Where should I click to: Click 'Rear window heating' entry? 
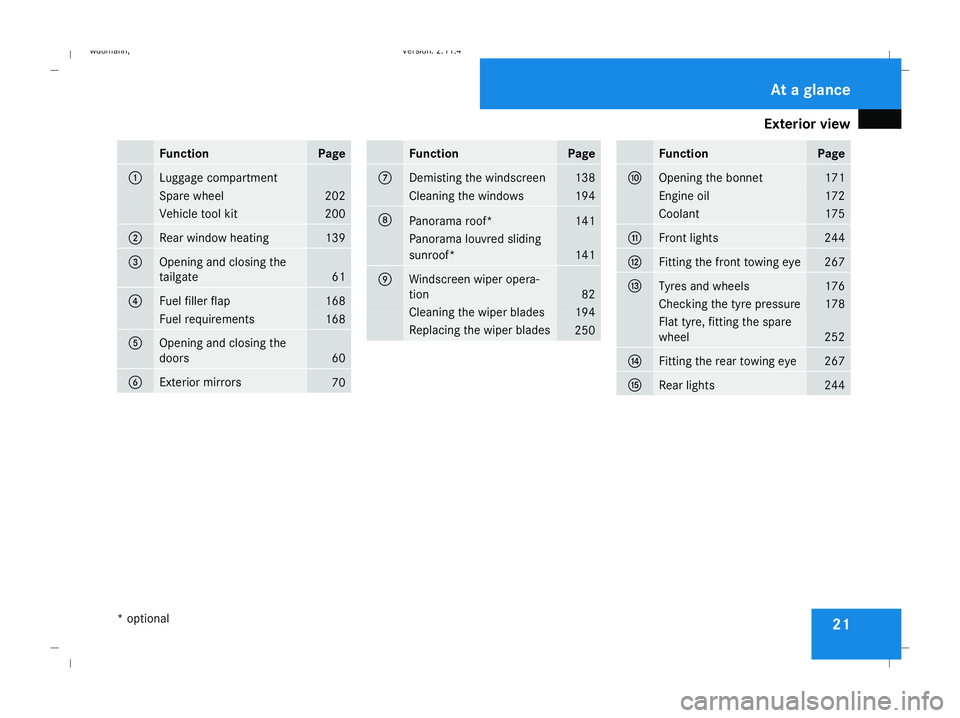pos(214,238)
